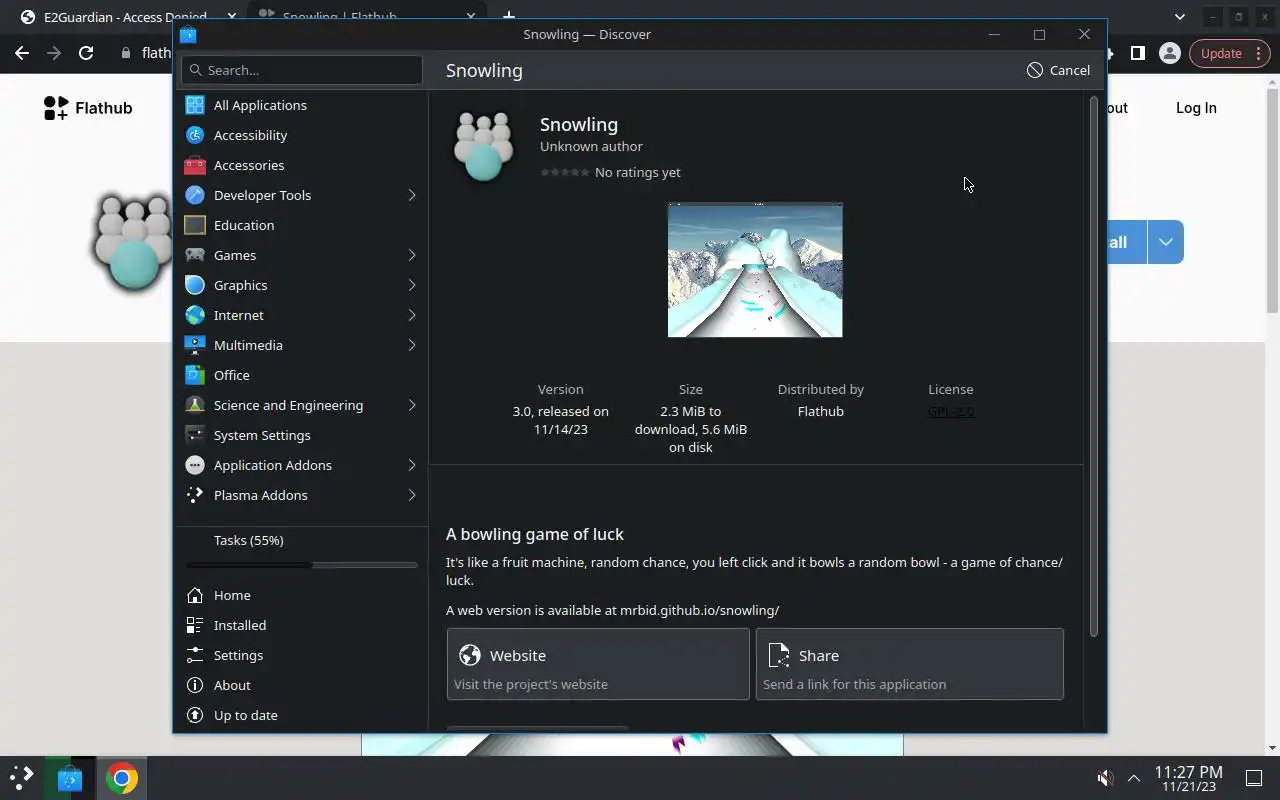Image resolution: width=1280 pixels, height=800 pixels.
Task: Expand the Plasma Addons arrow
Action: (411, 495)
